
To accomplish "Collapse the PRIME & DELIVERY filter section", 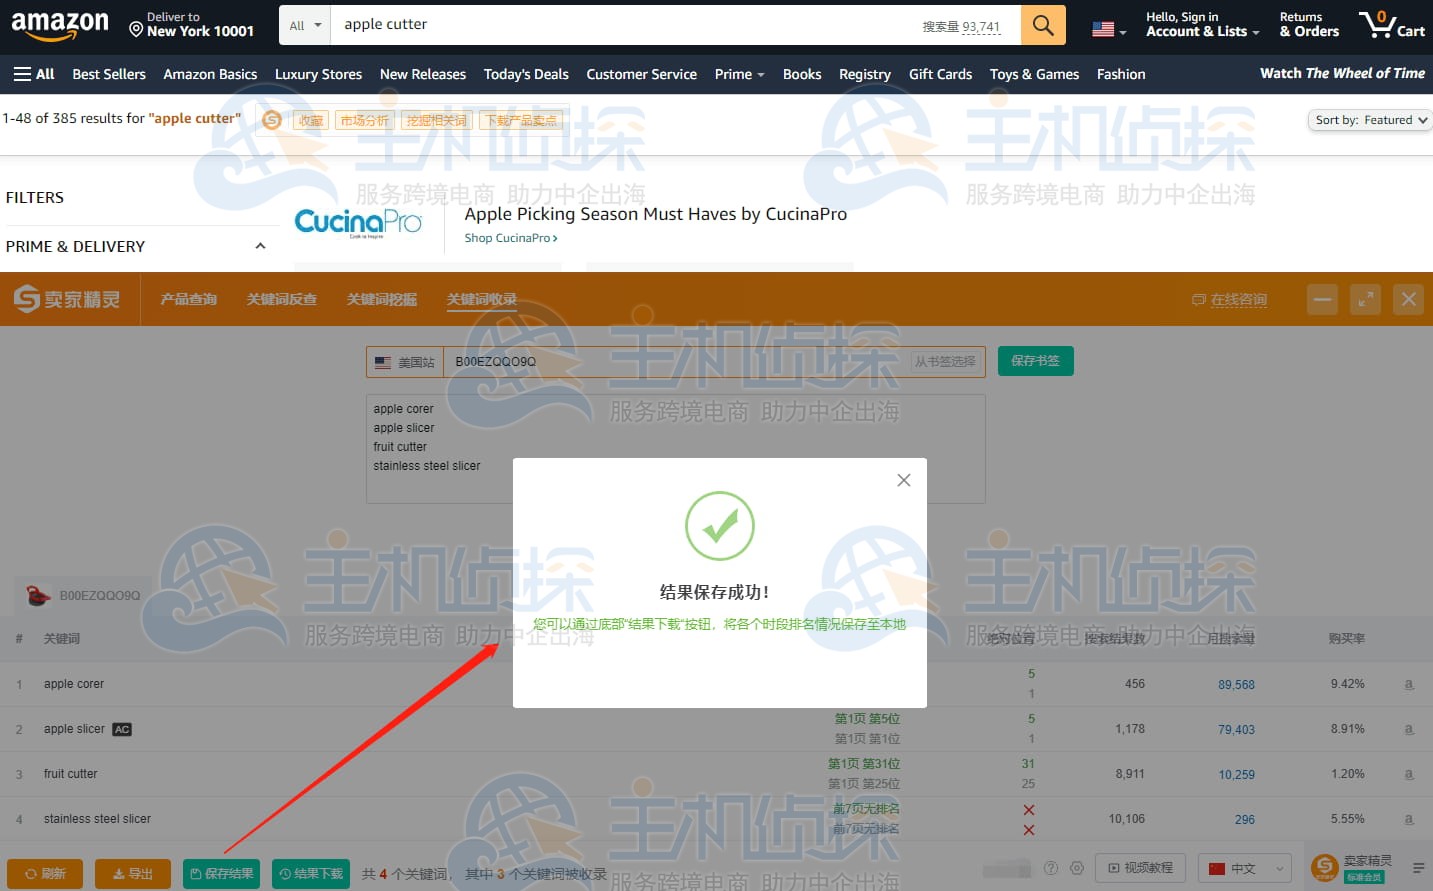I will click(260, 246).
